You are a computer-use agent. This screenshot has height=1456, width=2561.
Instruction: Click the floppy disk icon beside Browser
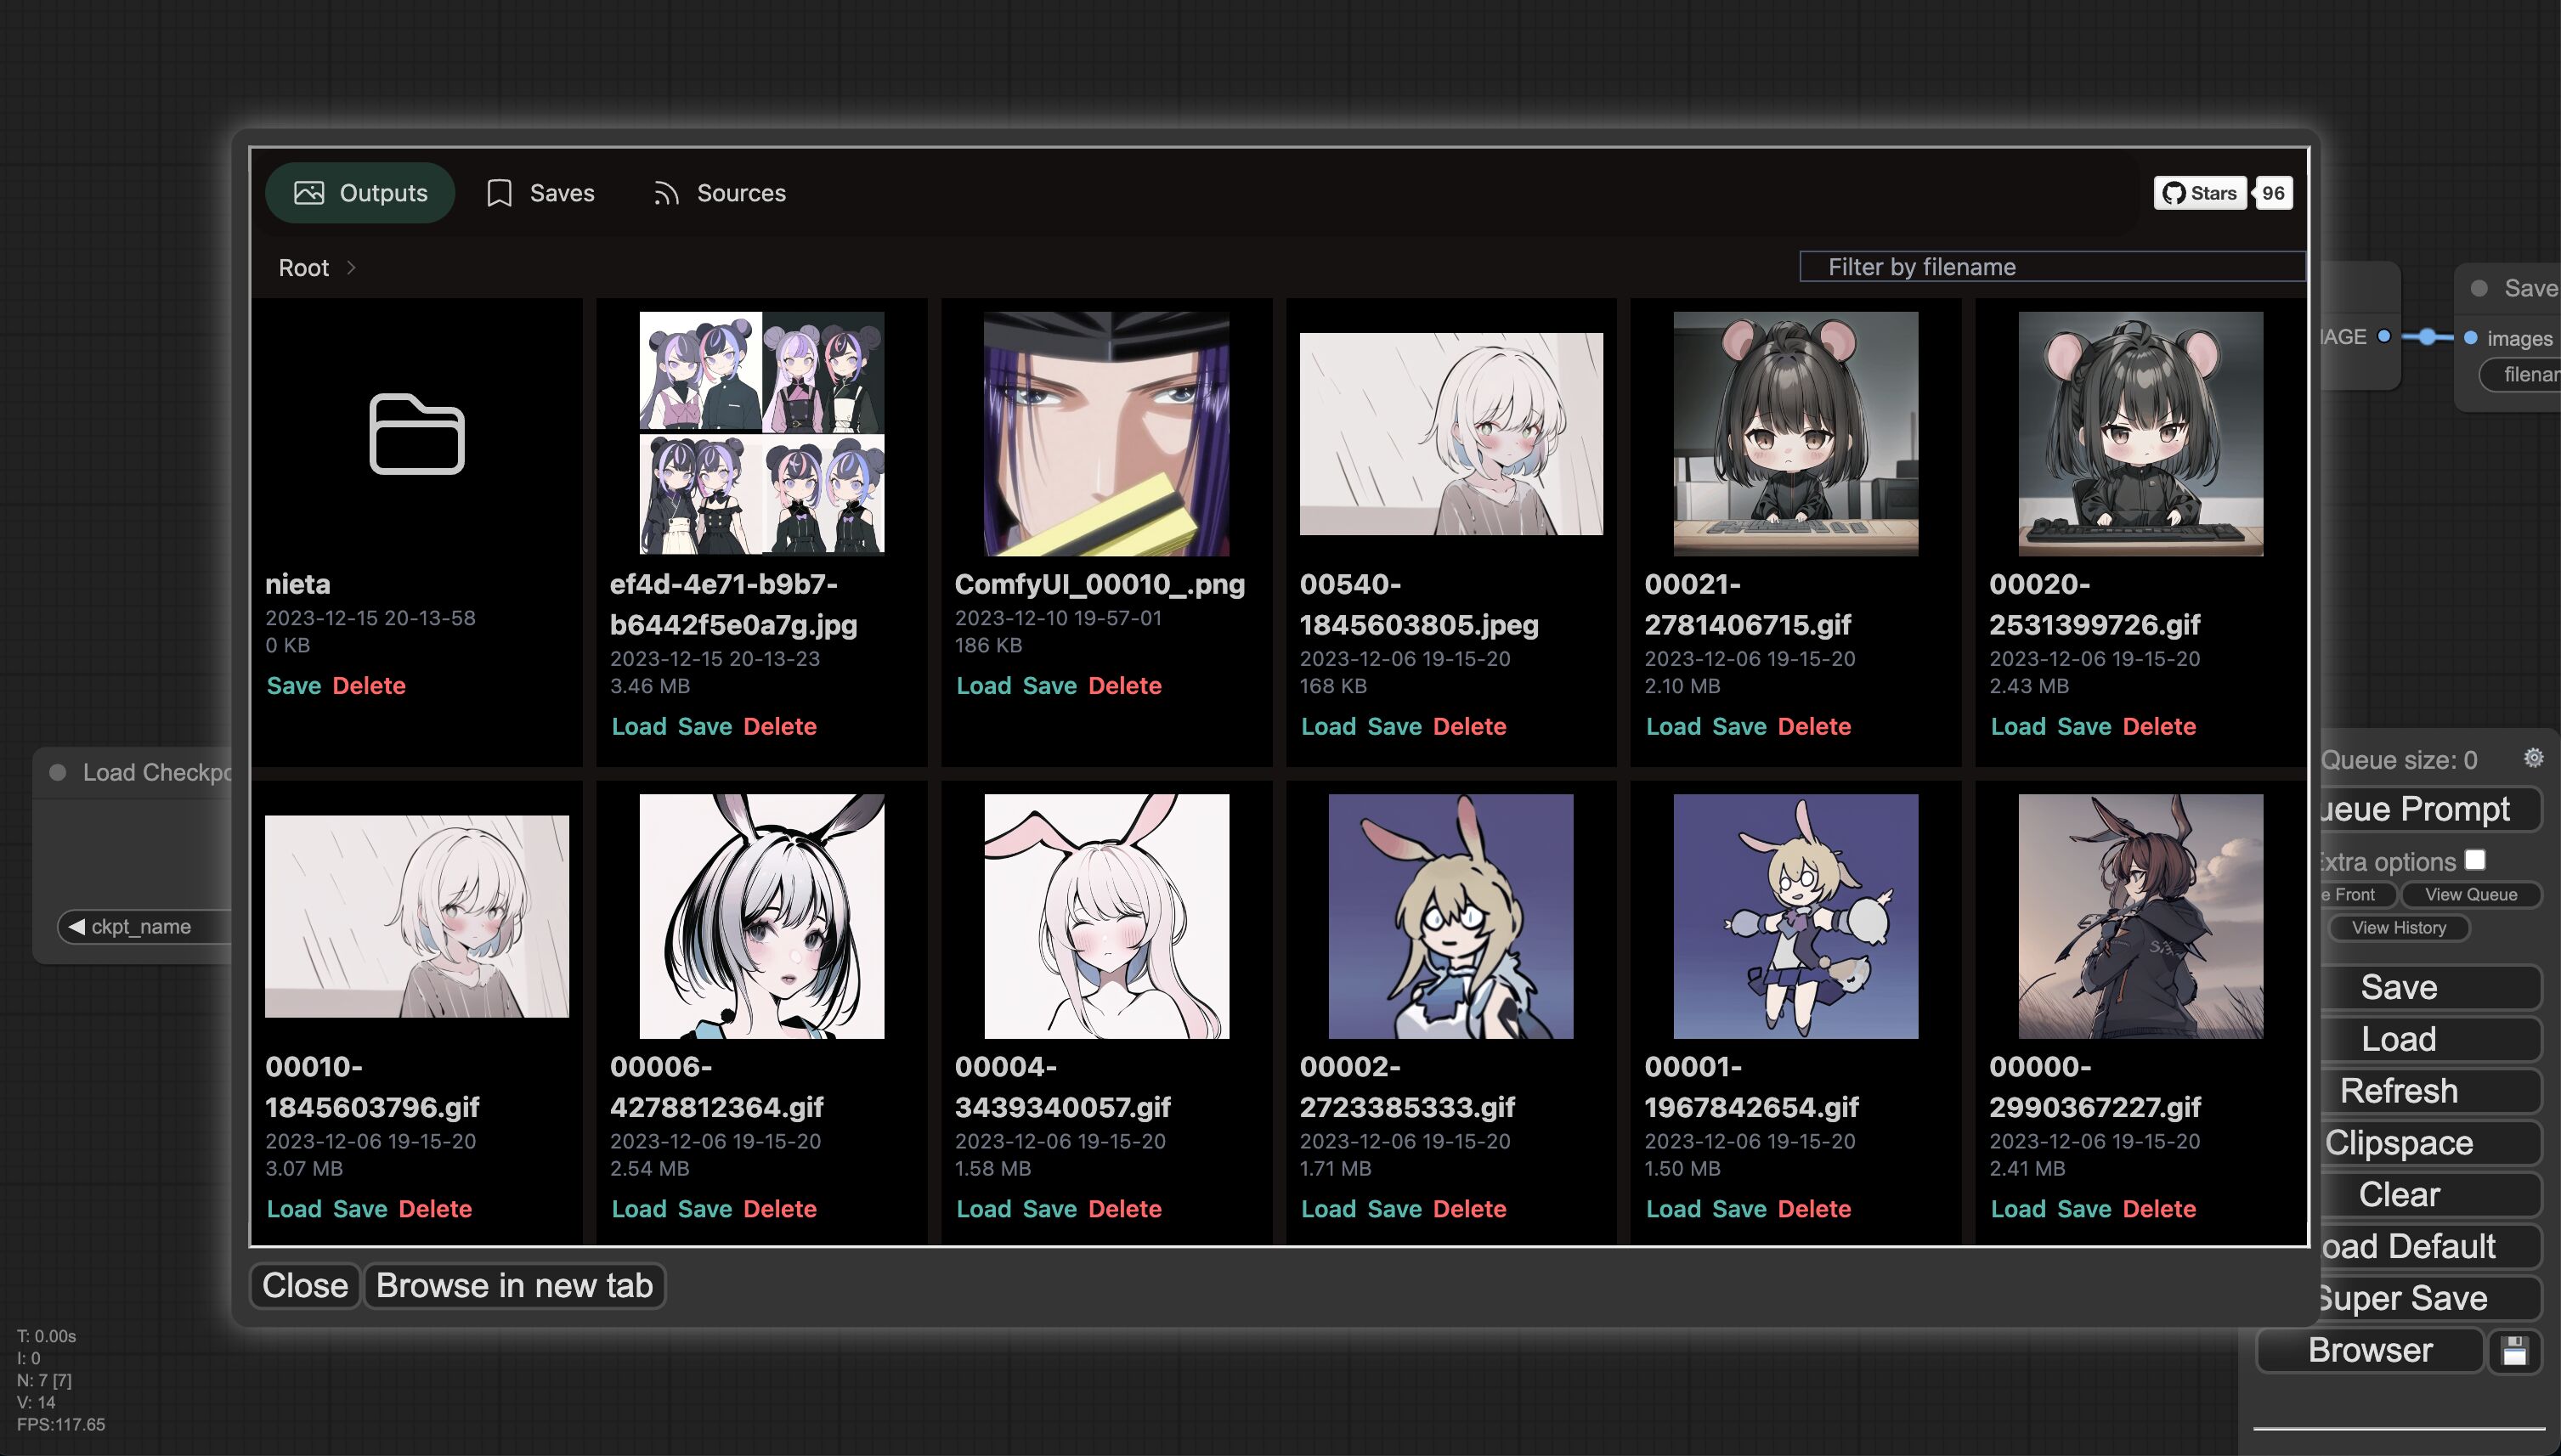(2514, 1351)
